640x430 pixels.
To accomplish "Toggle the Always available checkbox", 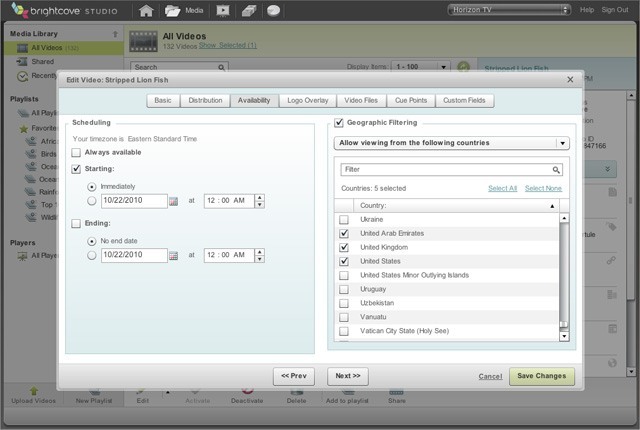I will tap(76, 153).
